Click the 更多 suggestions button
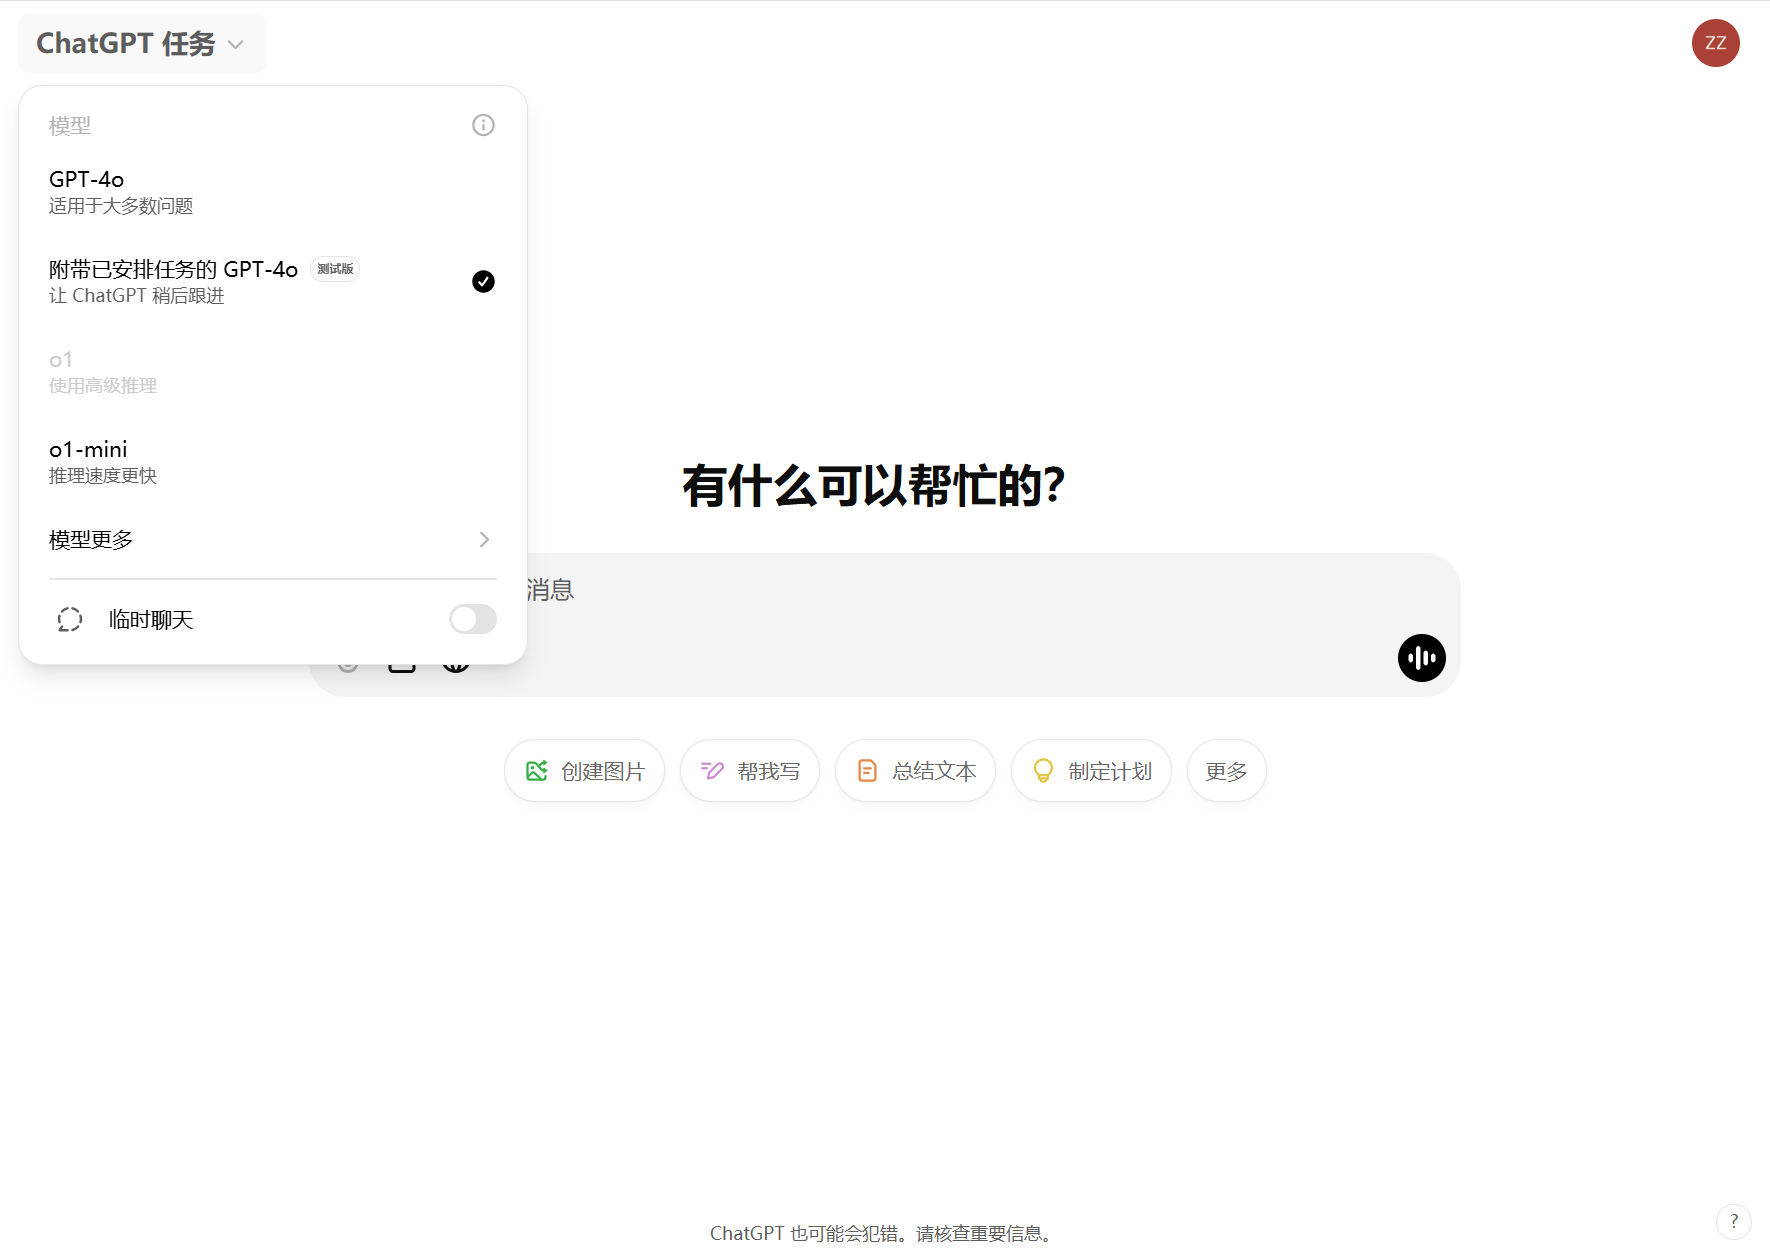Screen dimensions: 1770x1257 [1226, 771]
